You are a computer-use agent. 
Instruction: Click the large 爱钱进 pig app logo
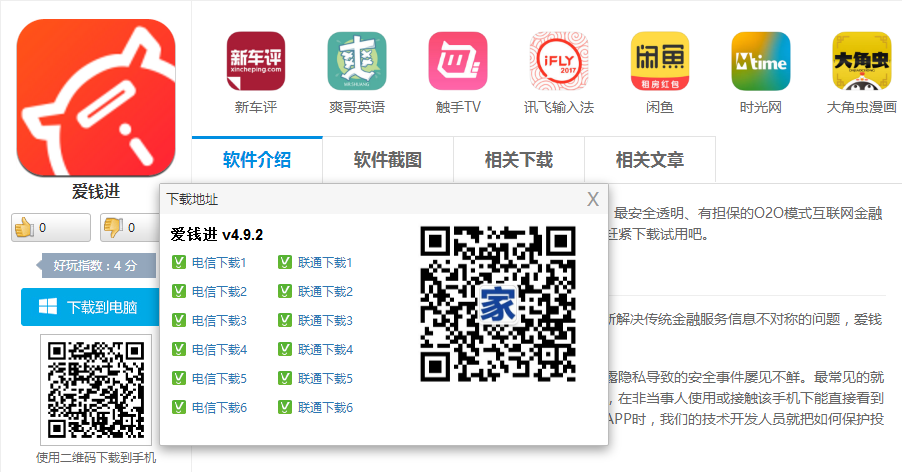click(x=96, y=97)
